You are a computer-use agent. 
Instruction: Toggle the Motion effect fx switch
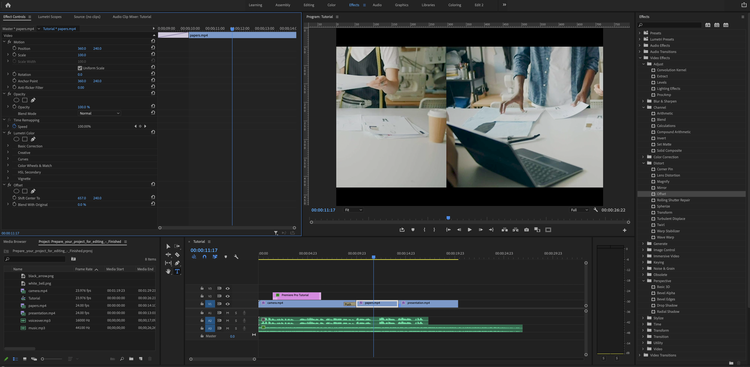pos(9,42)
